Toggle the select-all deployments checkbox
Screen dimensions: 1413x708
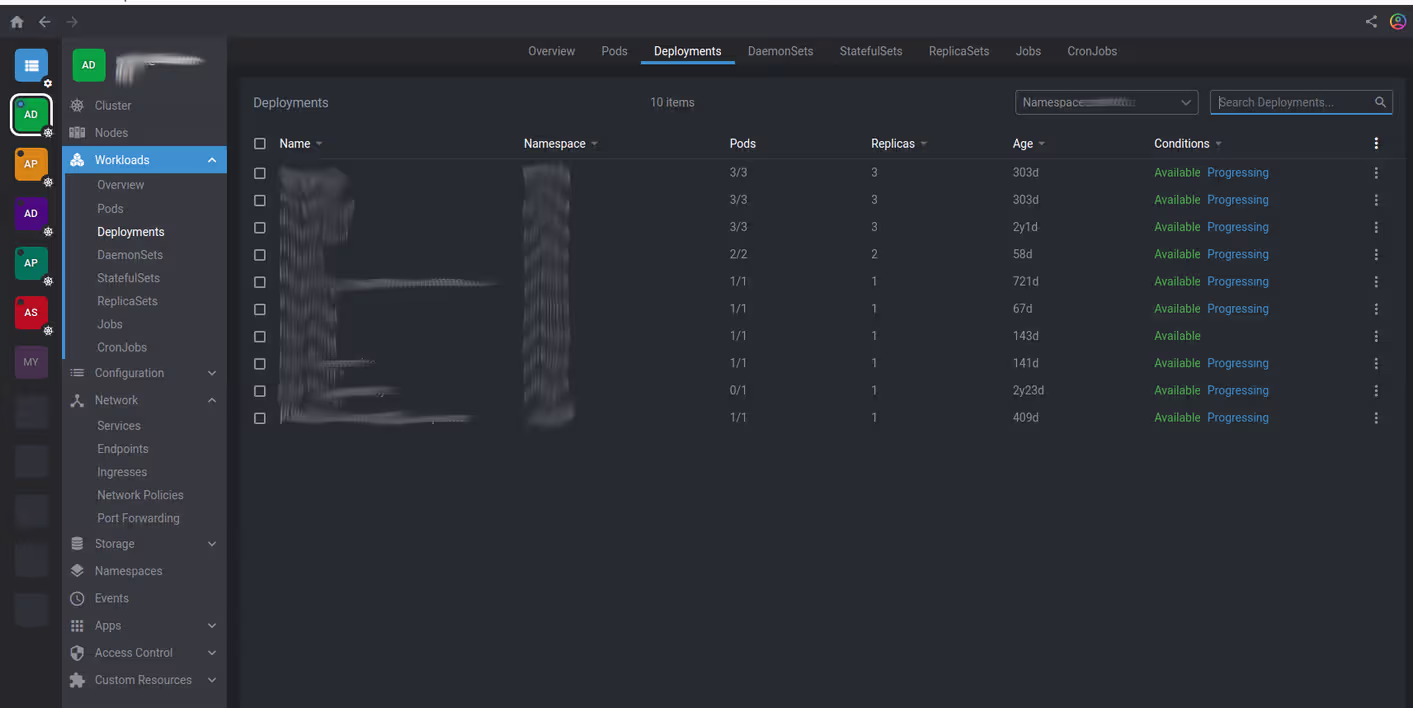[260, 144]
